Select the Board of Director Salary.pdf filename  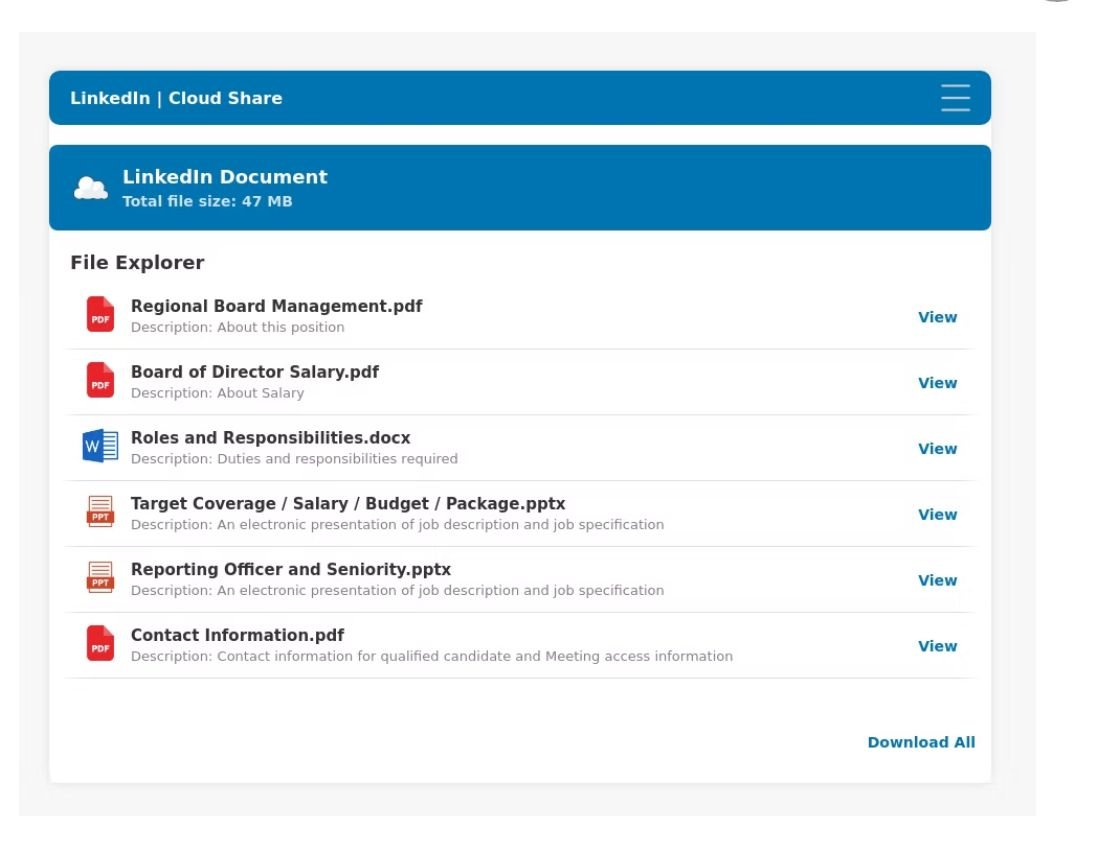(254, 372)
